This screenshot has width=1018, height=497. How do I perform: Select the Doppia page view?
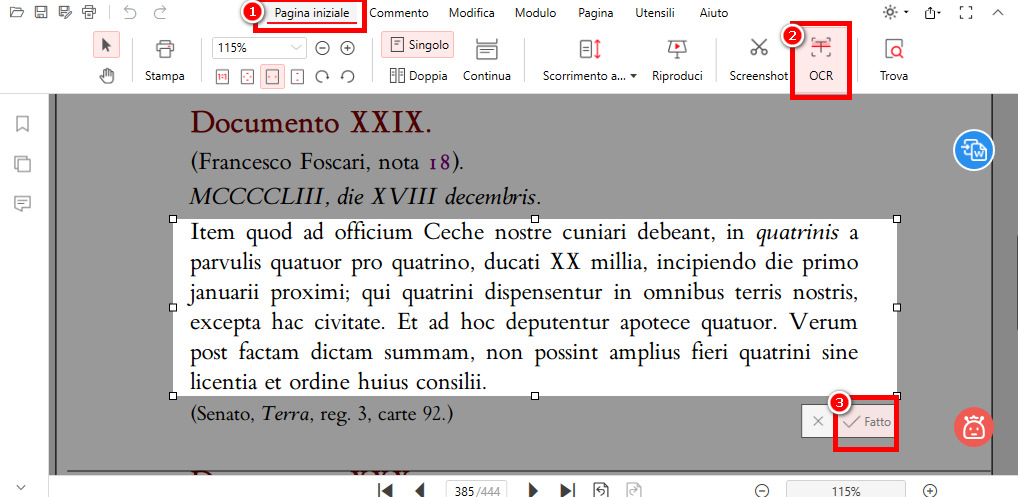pyautogui.click(x=419, y=76)
